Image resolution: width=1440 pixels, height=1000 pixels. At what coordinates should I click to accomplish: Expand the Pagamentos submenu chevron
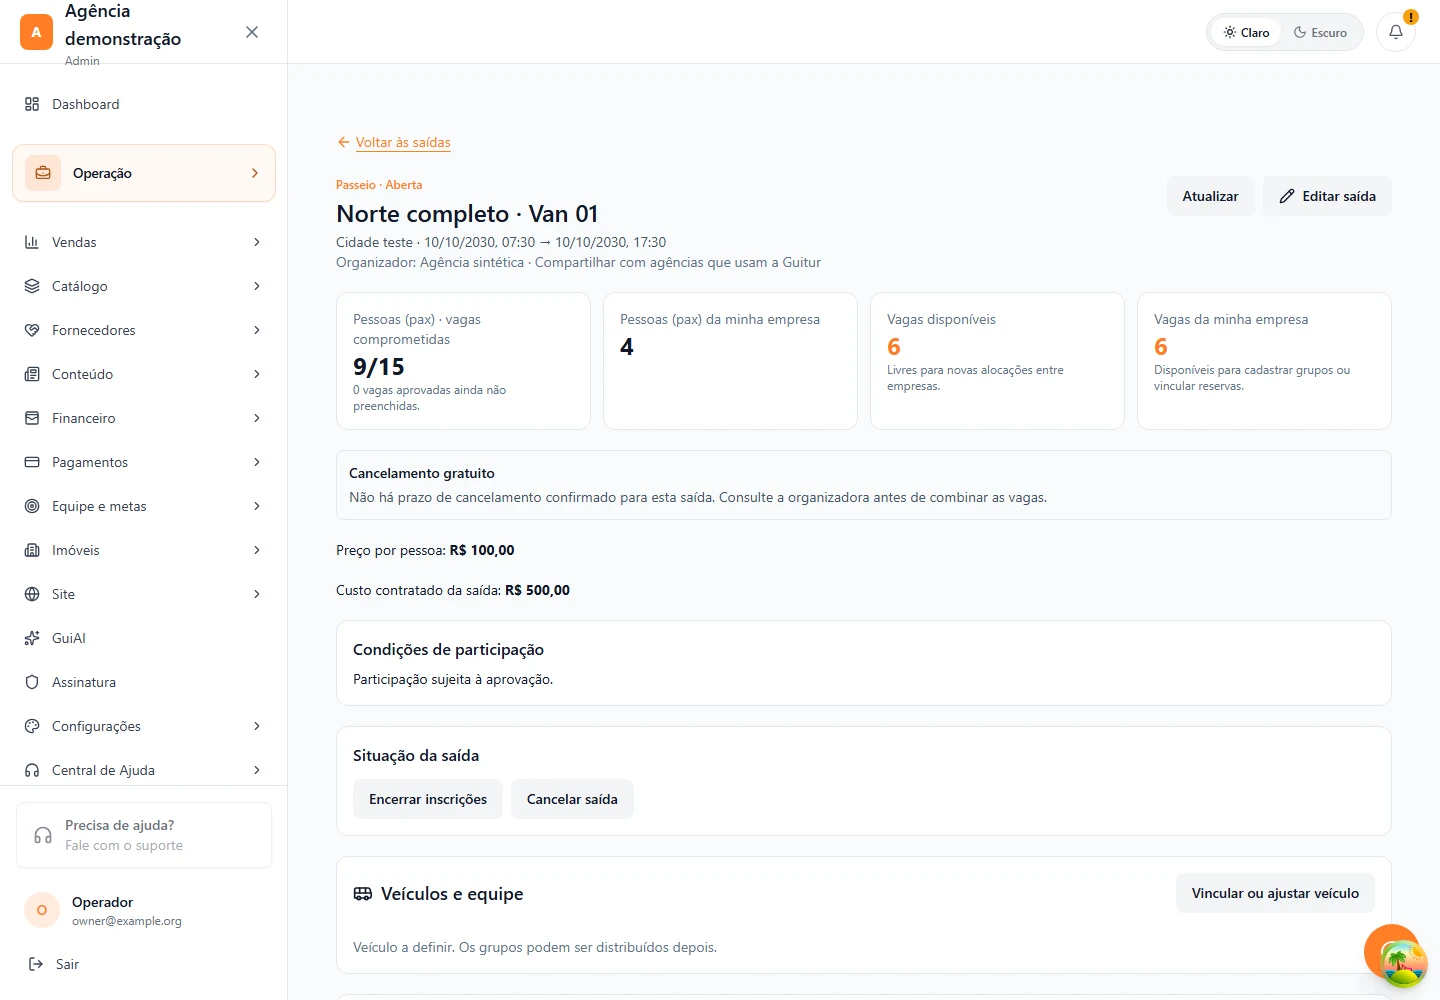257,462
